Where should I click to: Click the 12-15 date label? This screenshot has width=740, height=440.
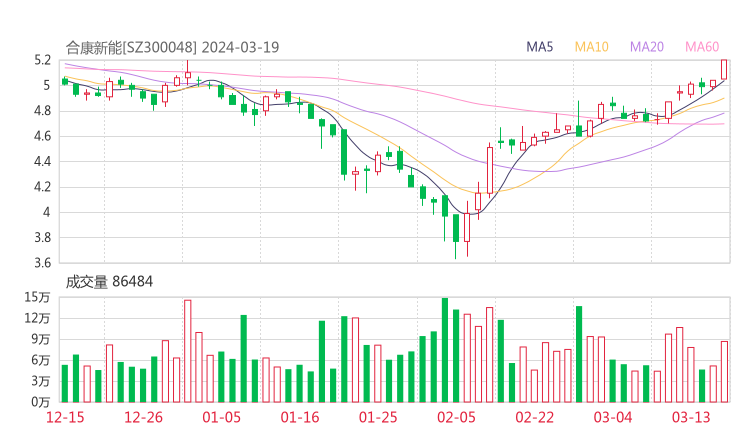(x=65, y=417)
